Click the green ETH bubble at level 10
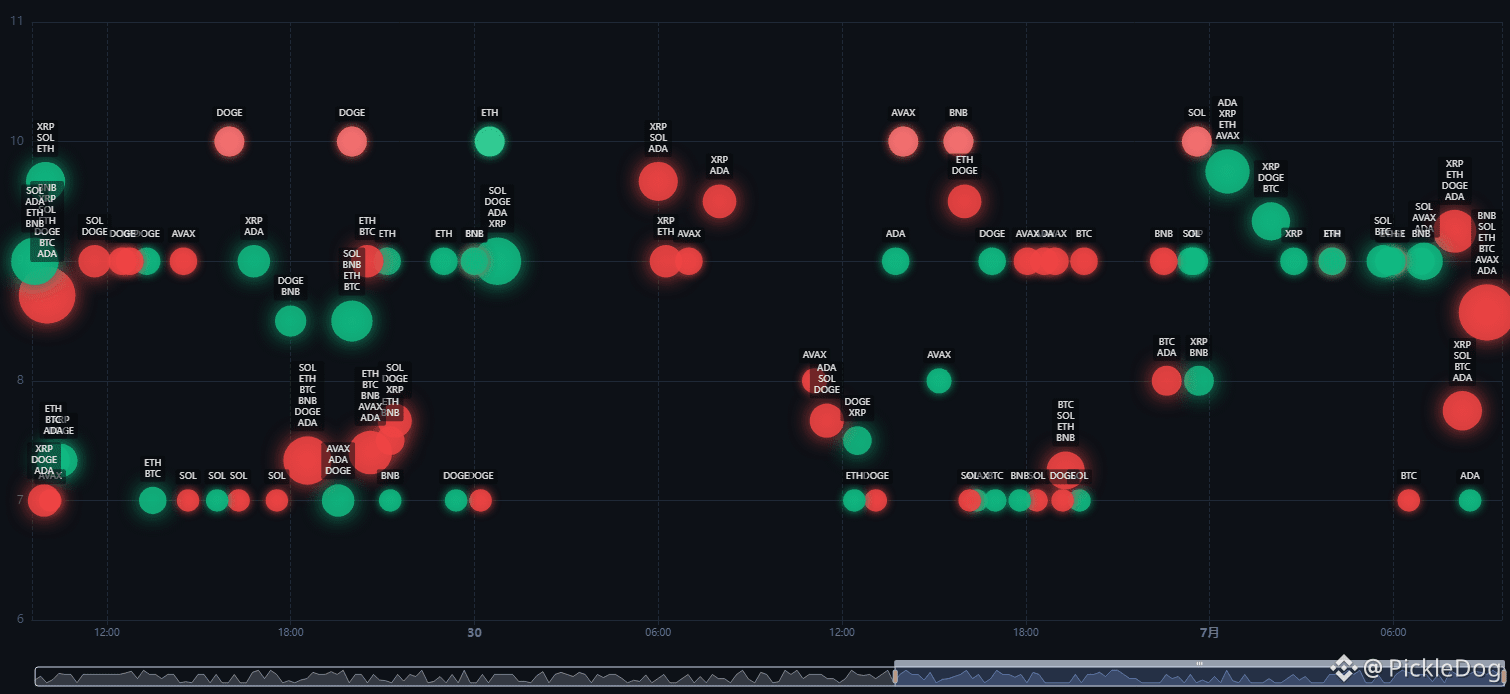This screenshot has width=1510, height=694. coord(489,141)
